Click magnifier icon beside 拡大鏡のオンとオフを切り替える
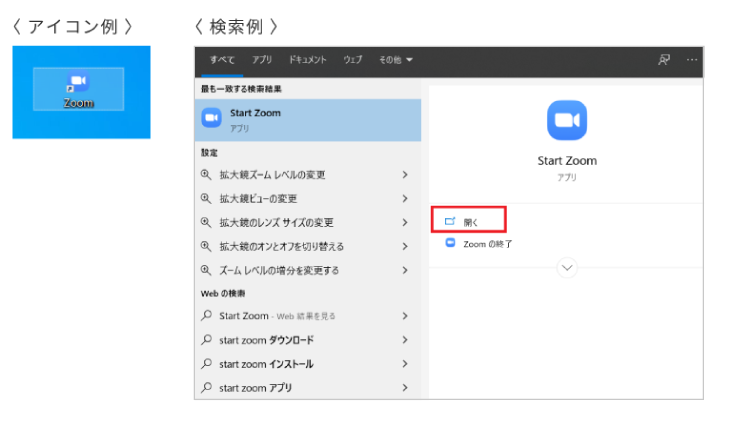 (x=206, y=246)
